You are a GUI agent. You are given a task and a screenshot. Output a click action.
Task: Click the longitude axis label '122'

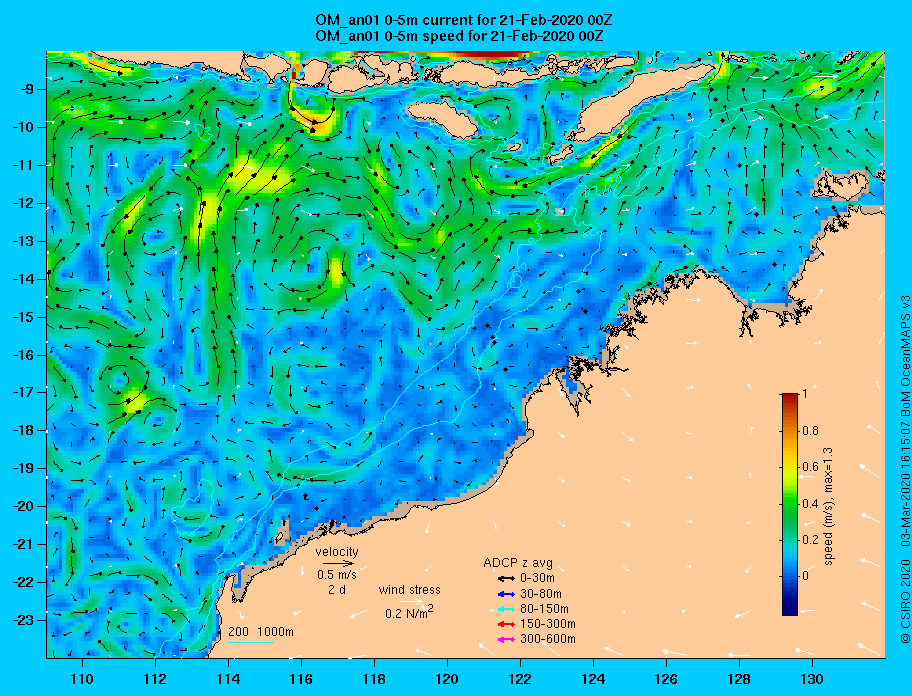(x=520, y=679)
